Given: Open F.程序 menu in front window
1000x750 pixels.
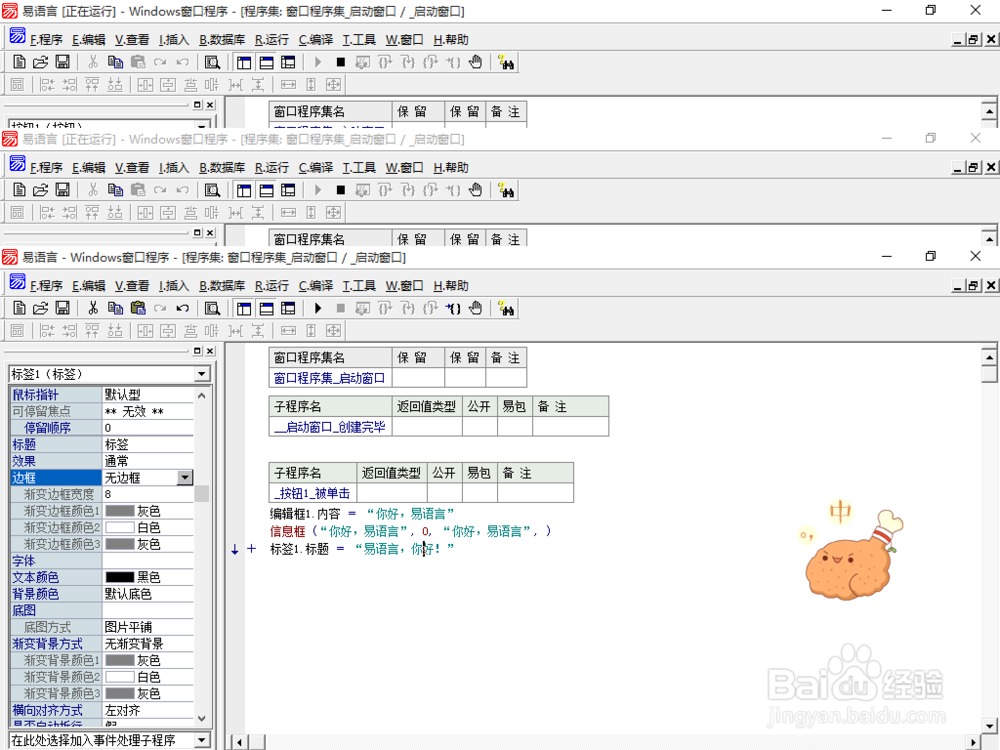Looking at the screenshot, I should pos(47,286).
